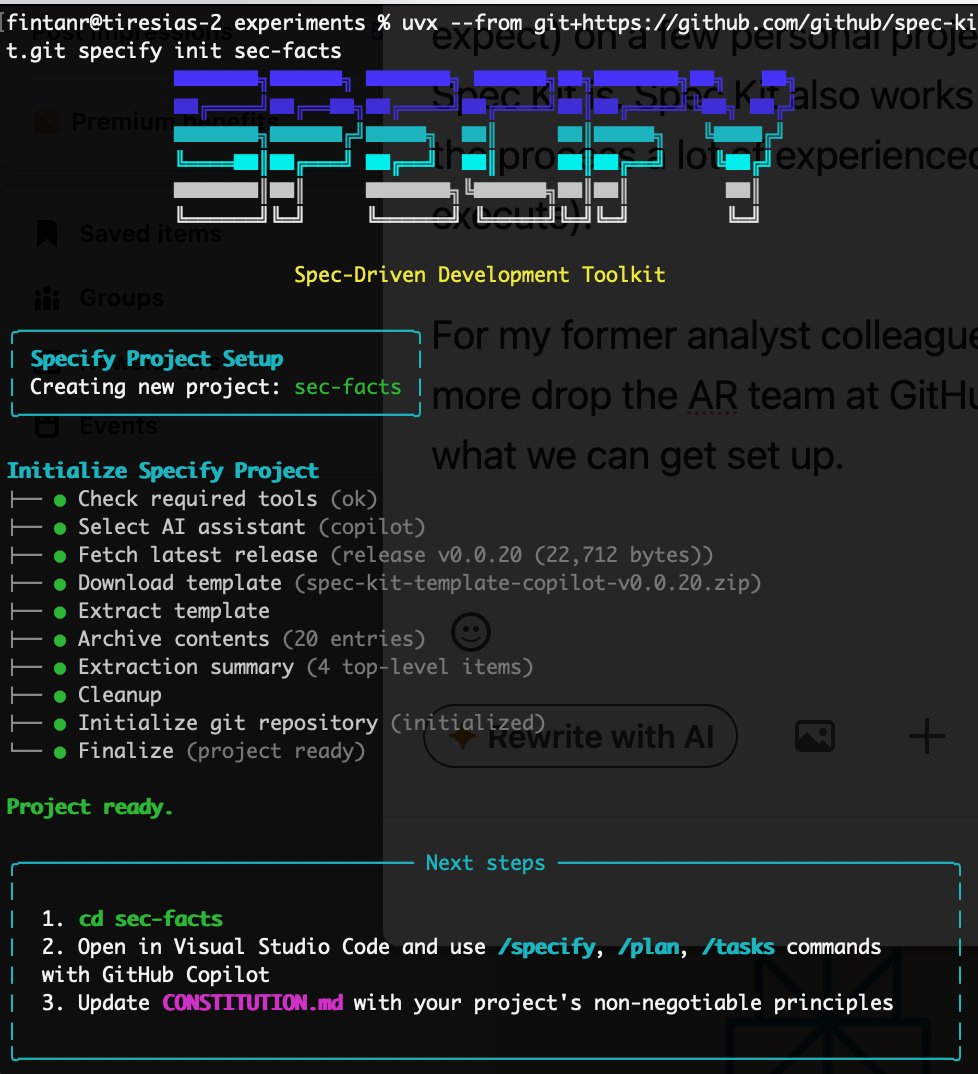This screenshot has height=1074, width=978.
Task: Select 'Groups' in background sidebar
Action: pos(122,298)
